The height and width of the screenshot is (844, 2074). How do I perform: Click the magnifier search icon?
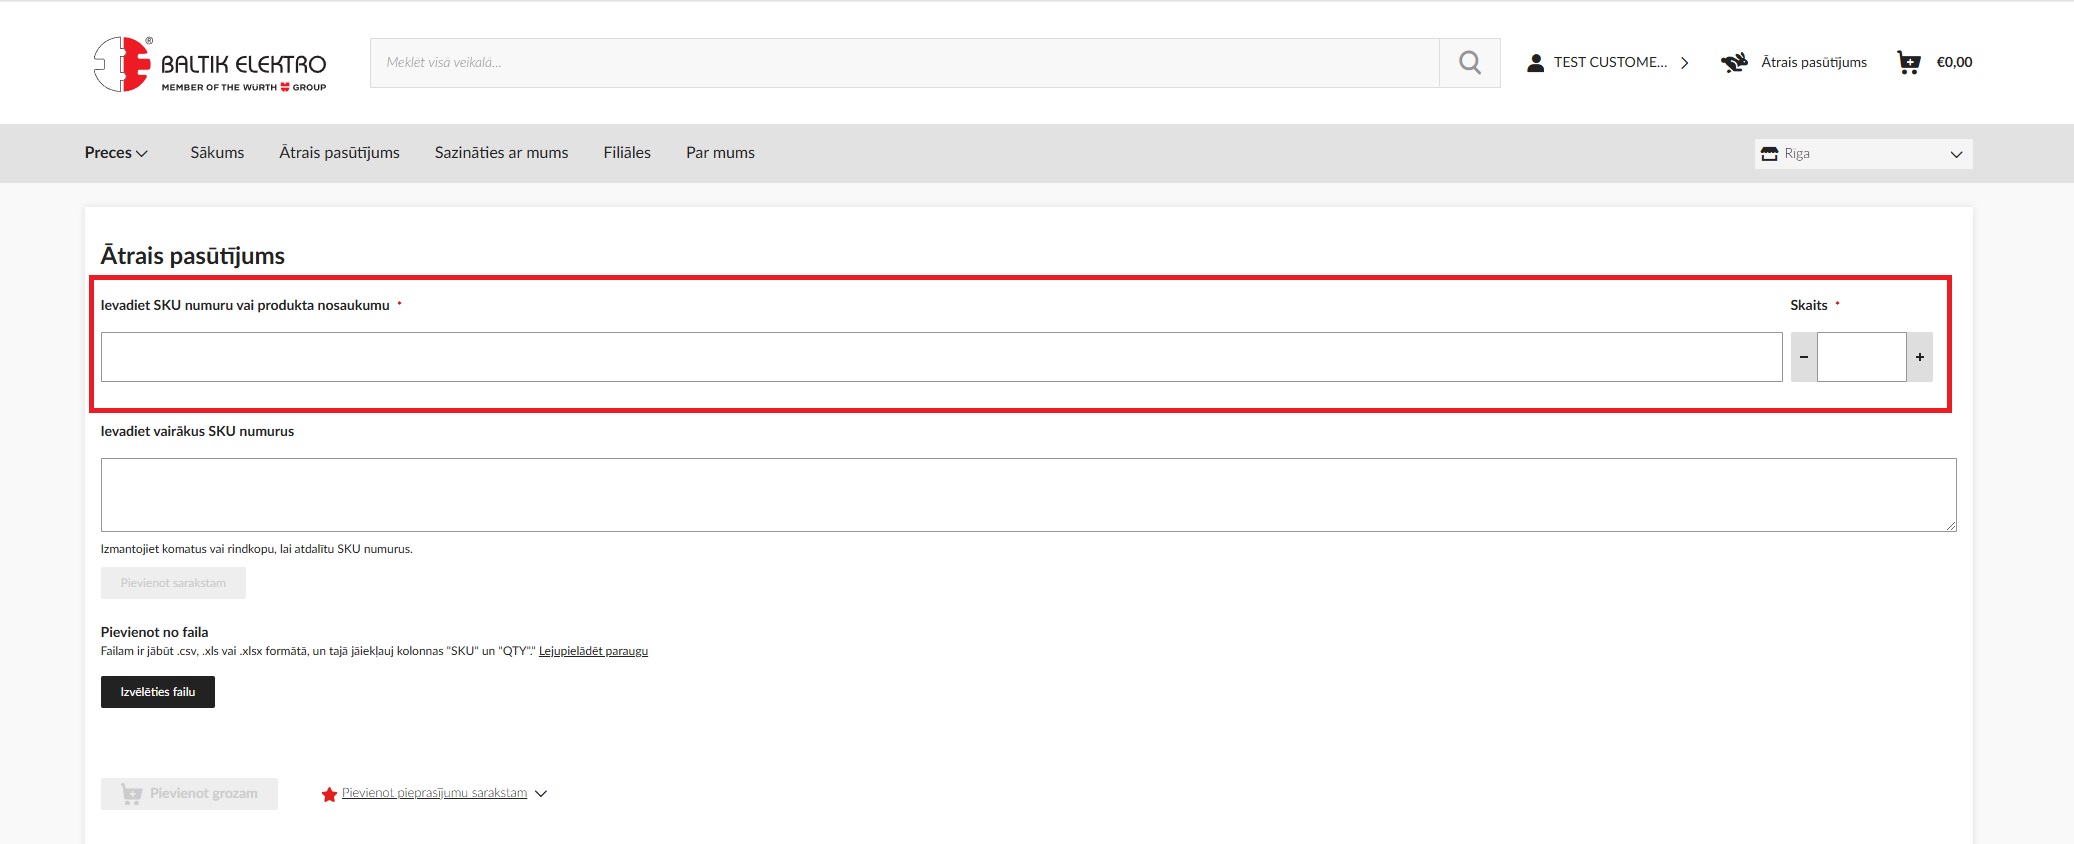(x=1469, y=63)
